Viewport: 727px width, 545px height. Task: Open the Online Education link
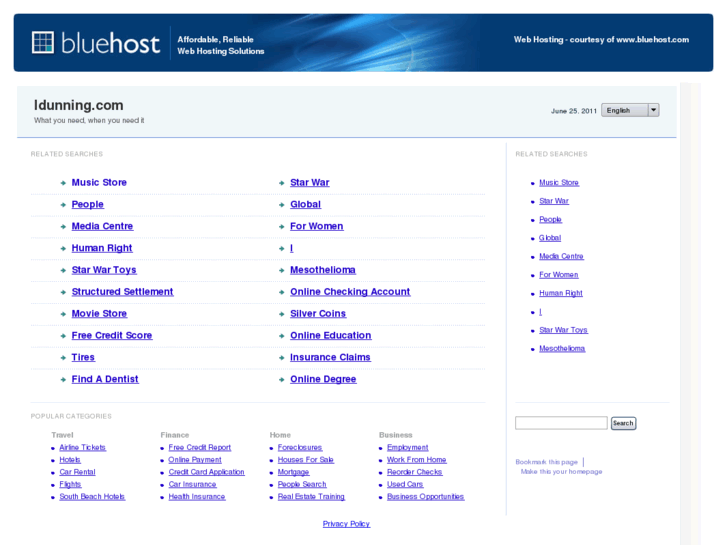[x=331, y=335]
